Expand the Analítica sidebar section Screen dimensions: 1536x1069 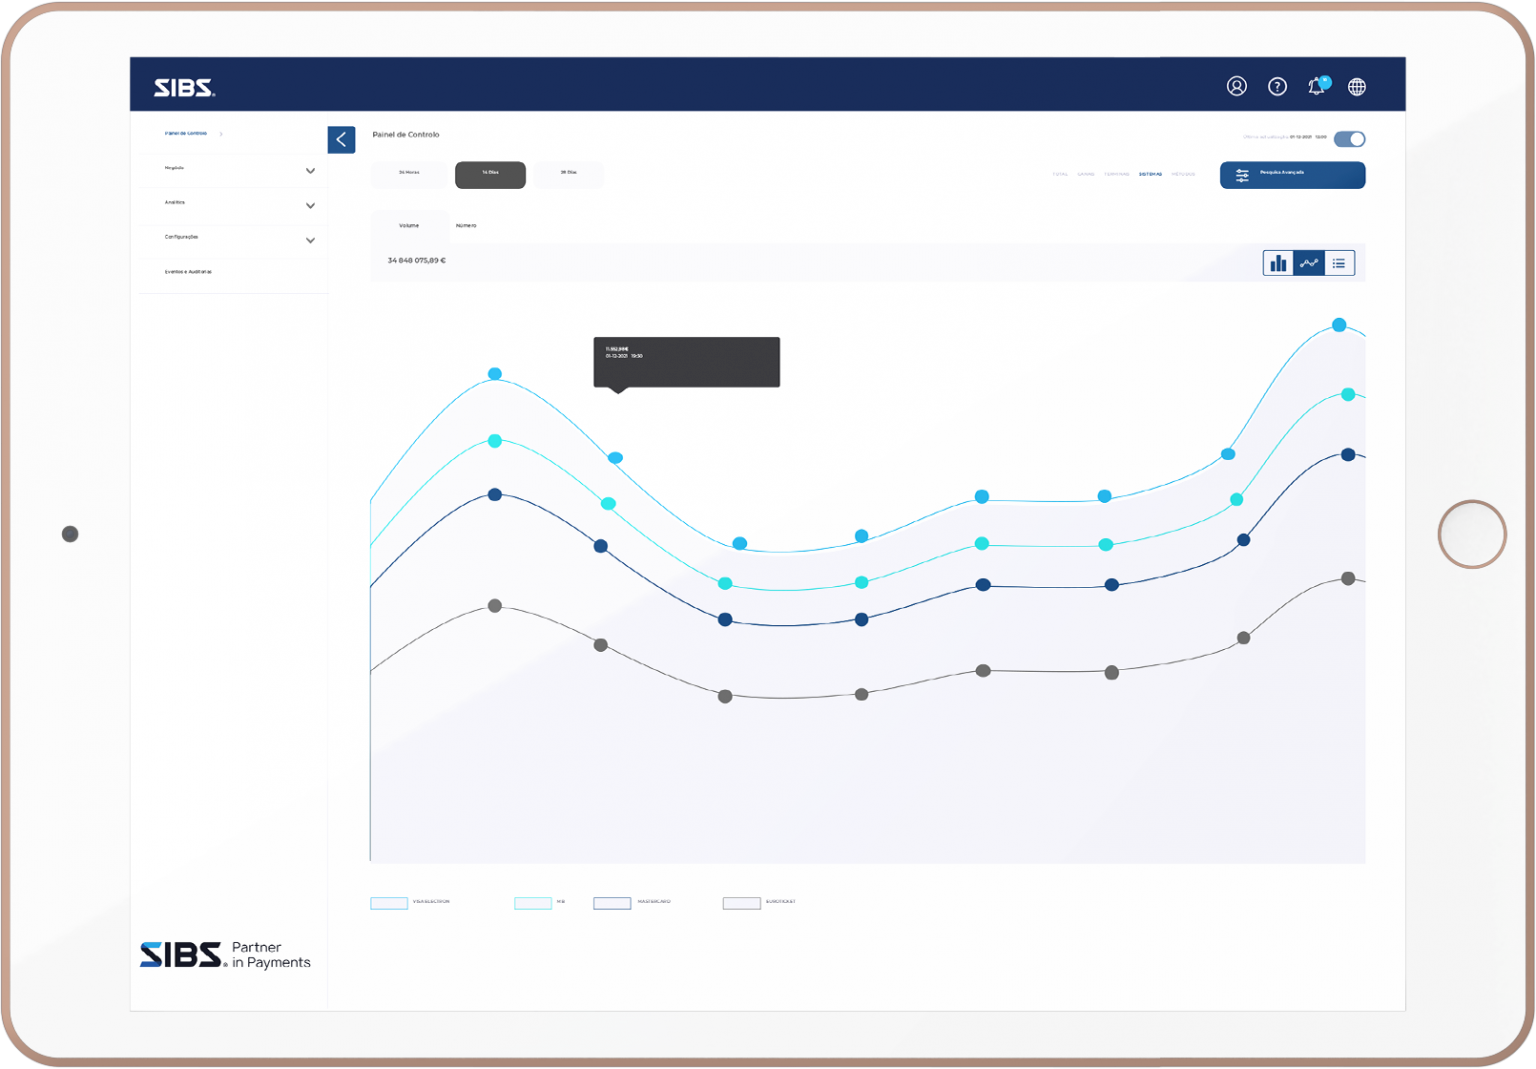click(x=310, y=206)
